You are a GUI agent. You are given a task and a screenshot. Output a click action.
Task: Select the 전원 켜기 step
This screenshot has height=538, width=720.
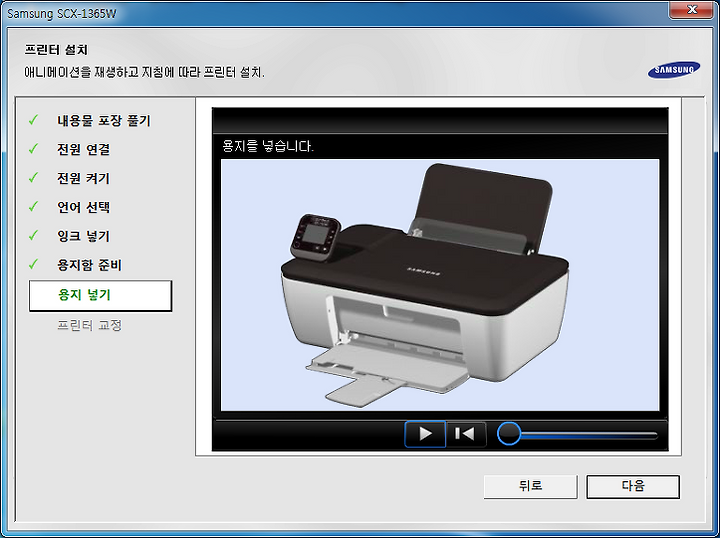click(x=84, y=178)
